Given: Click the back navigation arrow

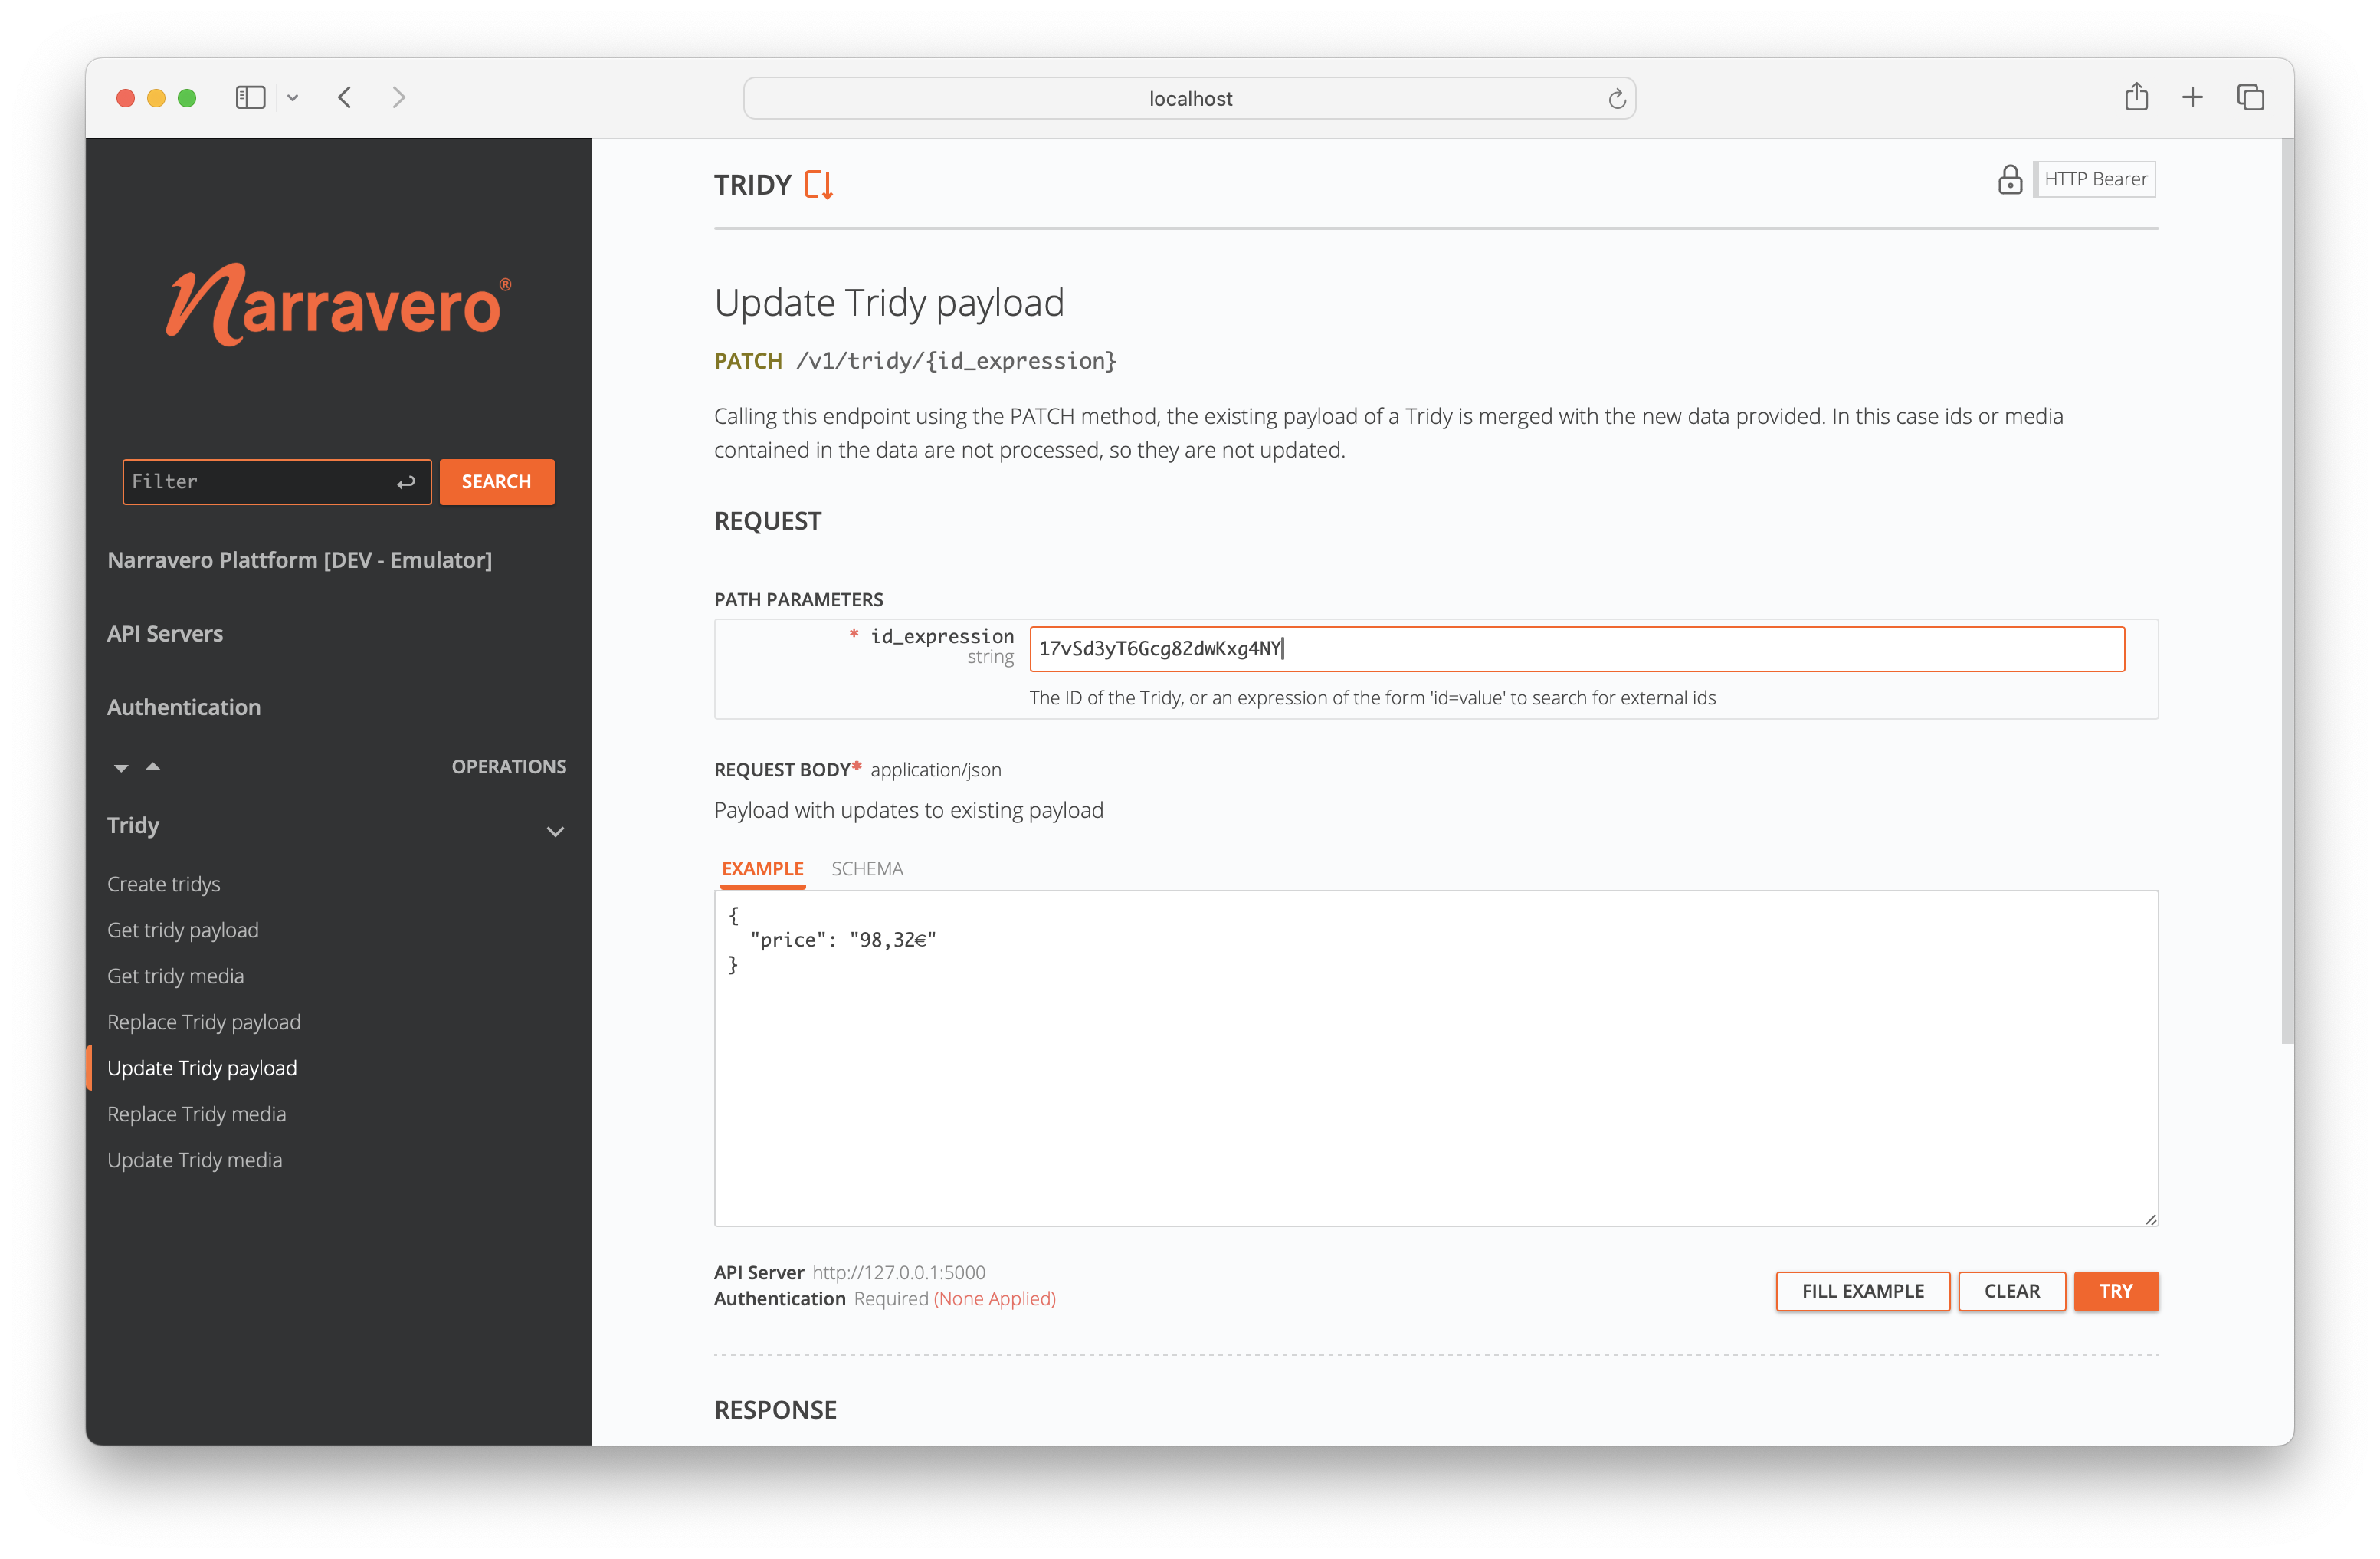Looking at the screenshot, I should click(344, 97).
